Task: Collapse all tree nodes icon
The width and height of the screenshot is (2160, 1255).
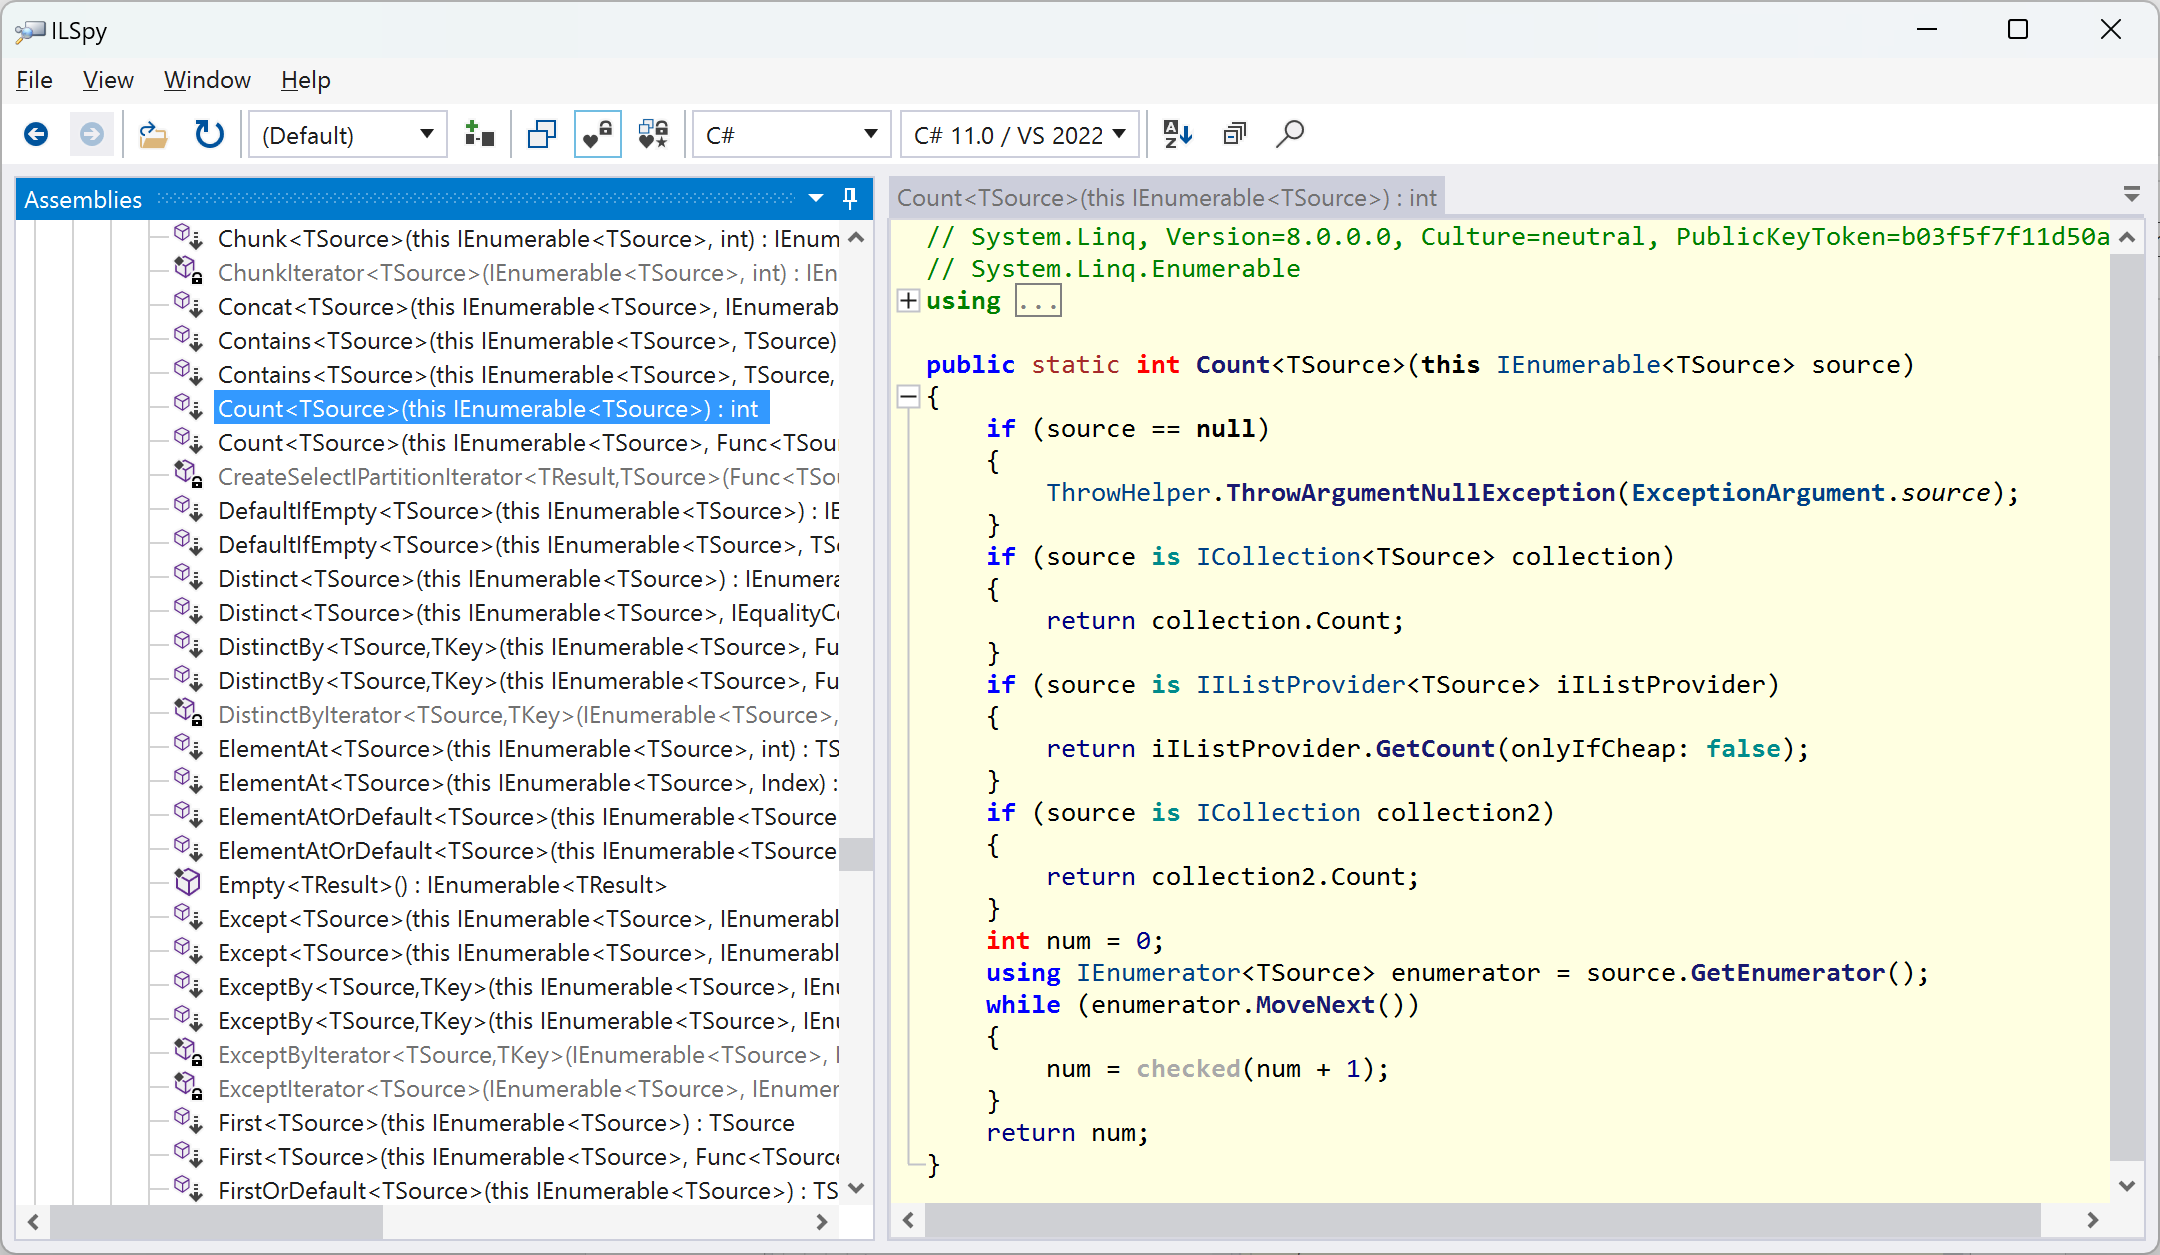Action: [x=1235, y=134]
